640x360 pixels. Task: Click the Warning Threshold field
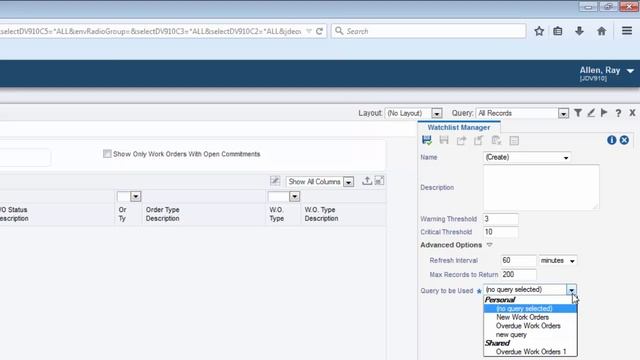click(x=500, y=219)
